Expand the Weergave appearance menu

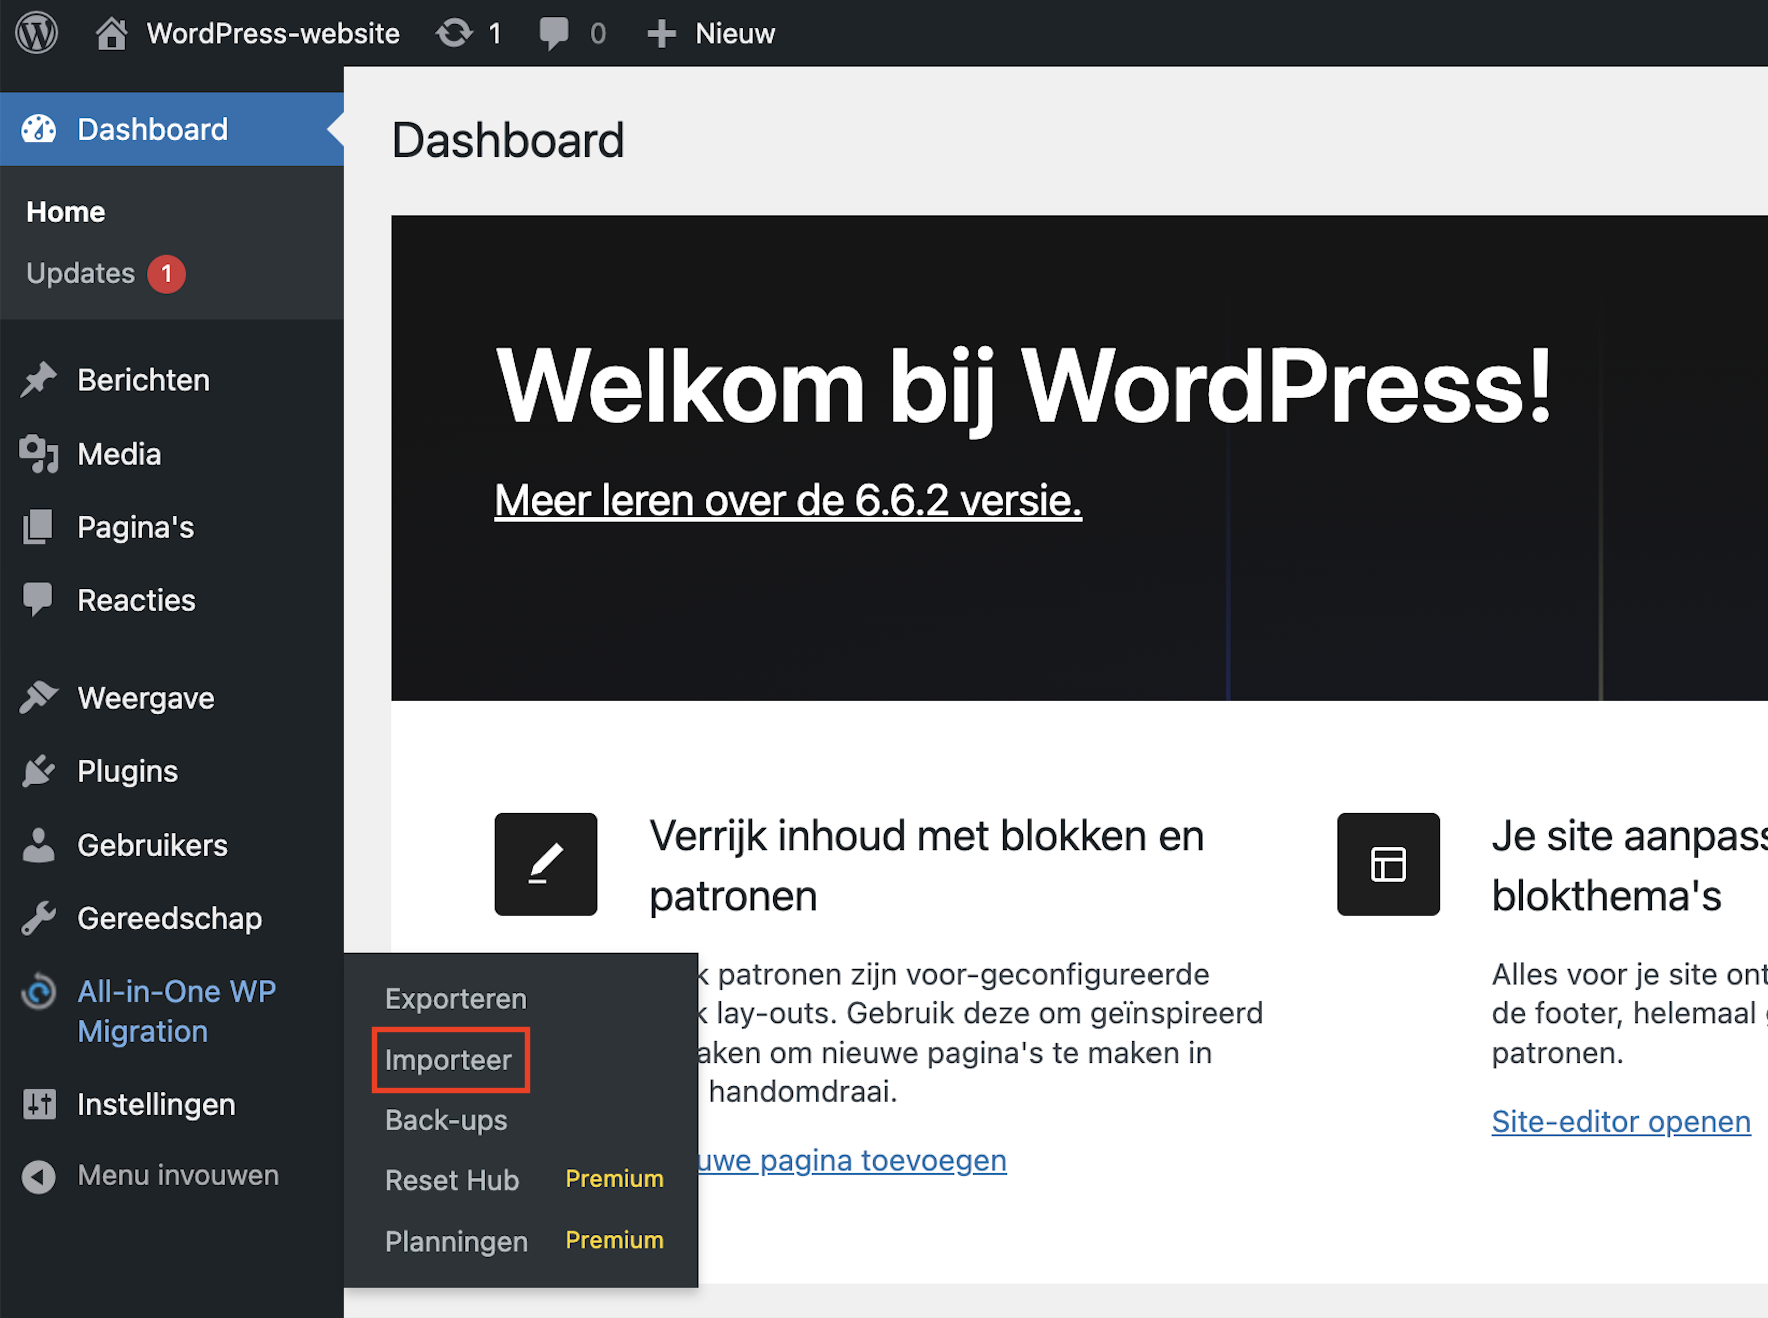[146, 698]
